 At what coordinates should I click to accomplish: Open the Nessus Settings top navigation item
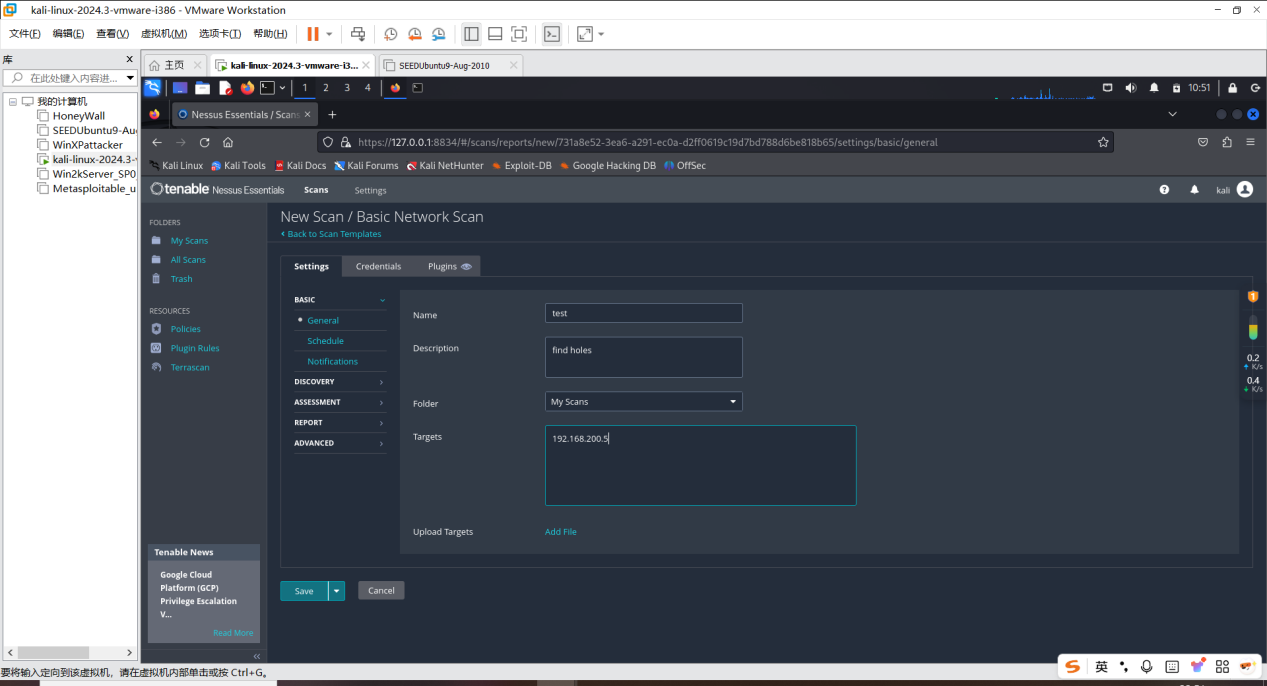[x=370, y=190]
